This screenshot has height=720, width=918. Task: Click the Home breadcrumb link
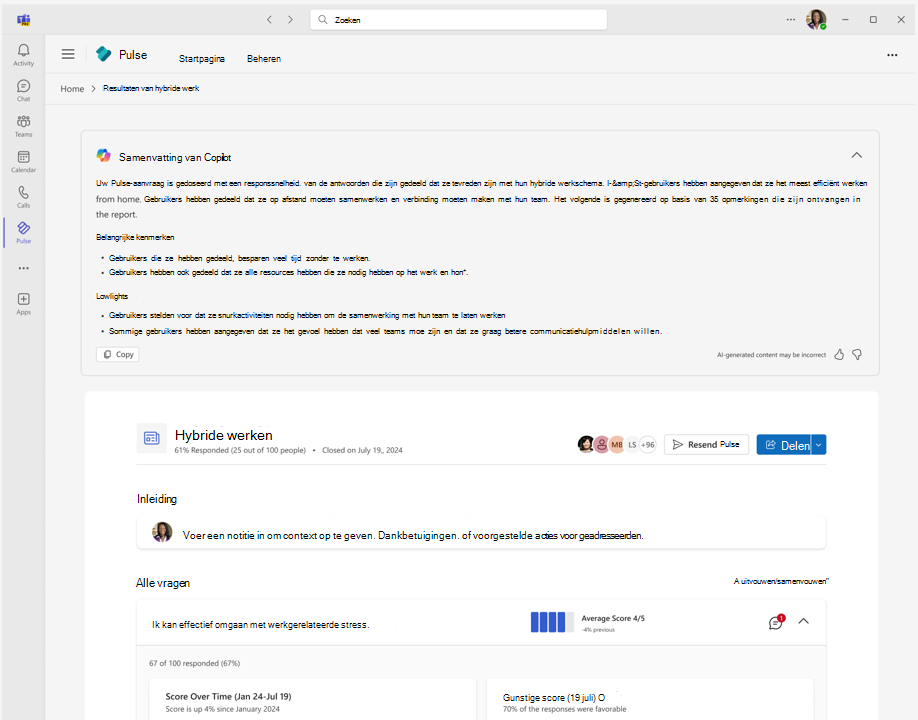(71, 88)
